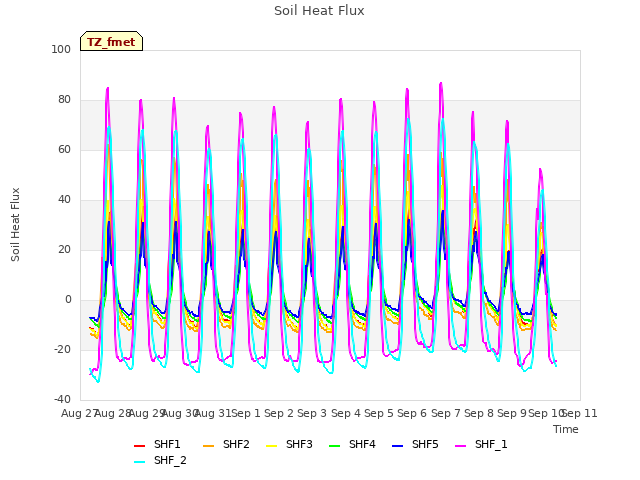Click the Sep 2 x-axis tick label

point(279,413)
